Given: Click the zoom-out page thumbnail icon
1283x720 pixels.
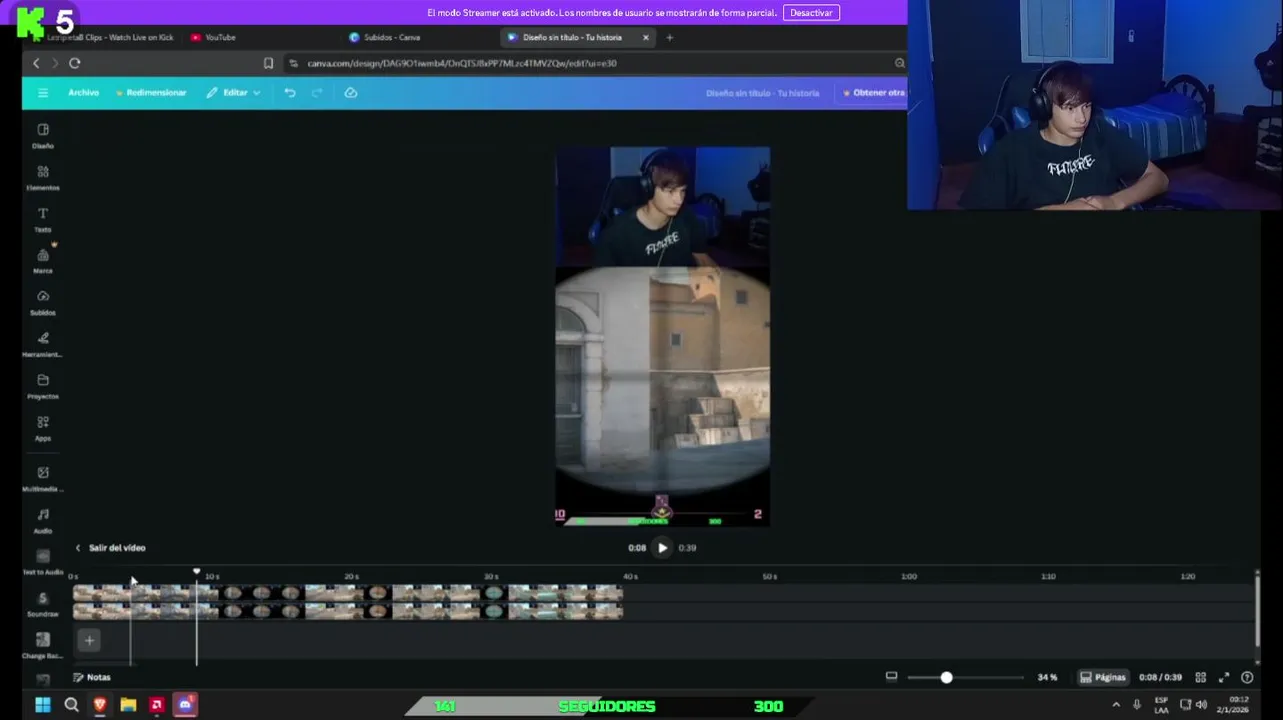Looking at the screenshot, I should [x=891, y=676].
